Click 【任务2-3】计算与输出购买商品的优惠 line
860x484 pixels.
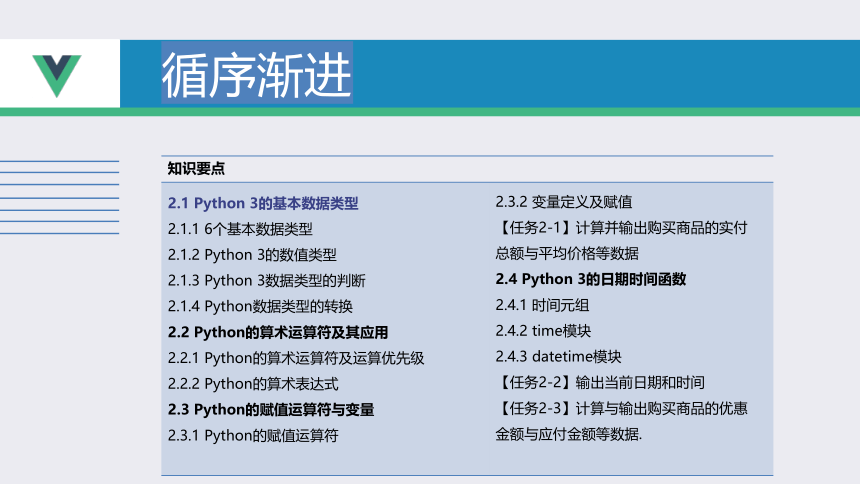[621, 408]
